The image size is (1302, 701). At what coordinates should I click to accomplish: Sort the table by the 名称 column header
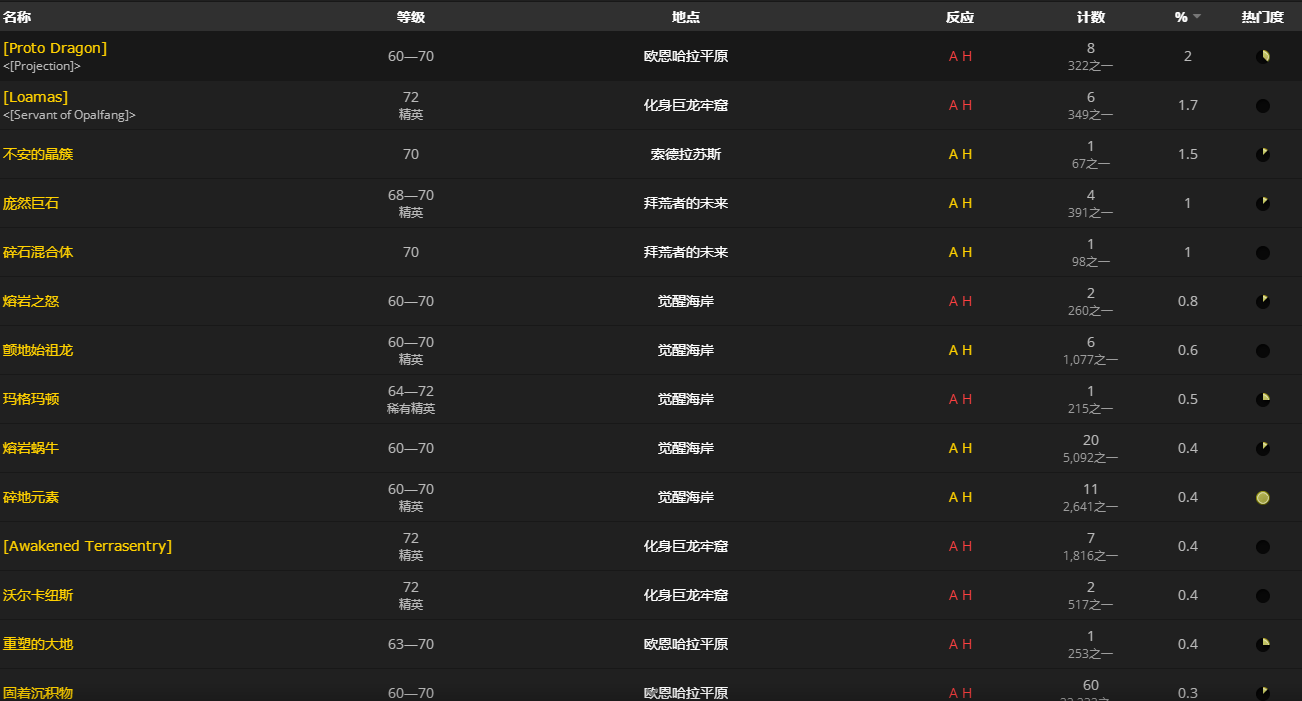click(x=18, y=16)
